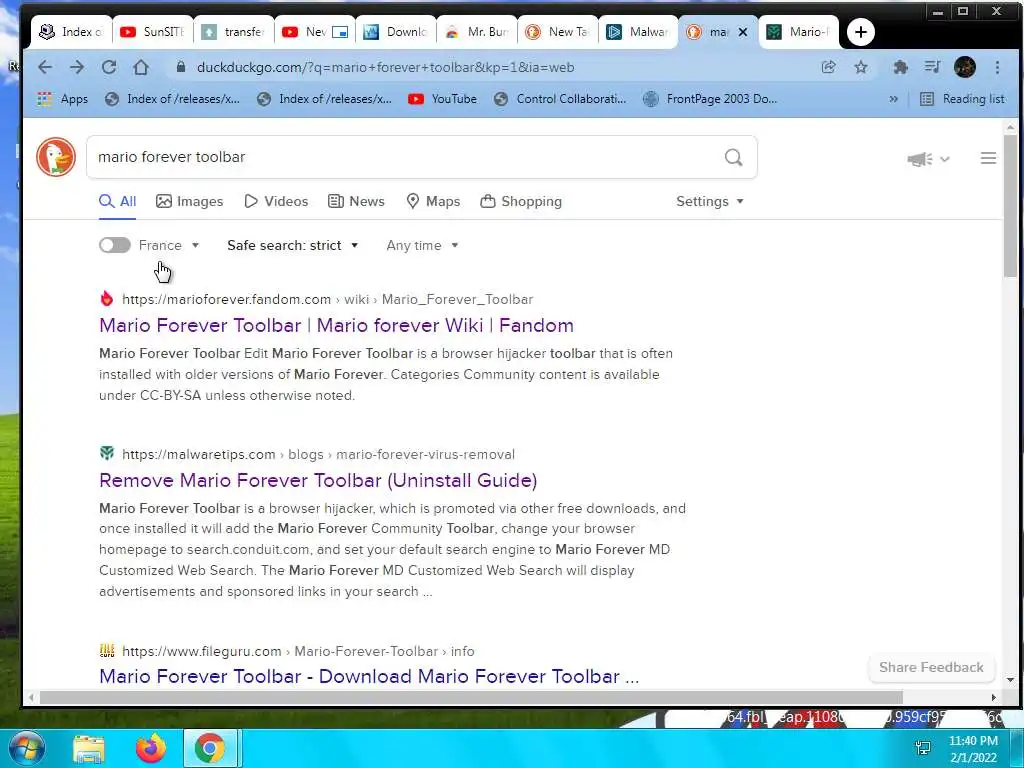Screen dimensions: 1024x768
Task: Open Apps bookmark shortcut
Action: [63, 99]
